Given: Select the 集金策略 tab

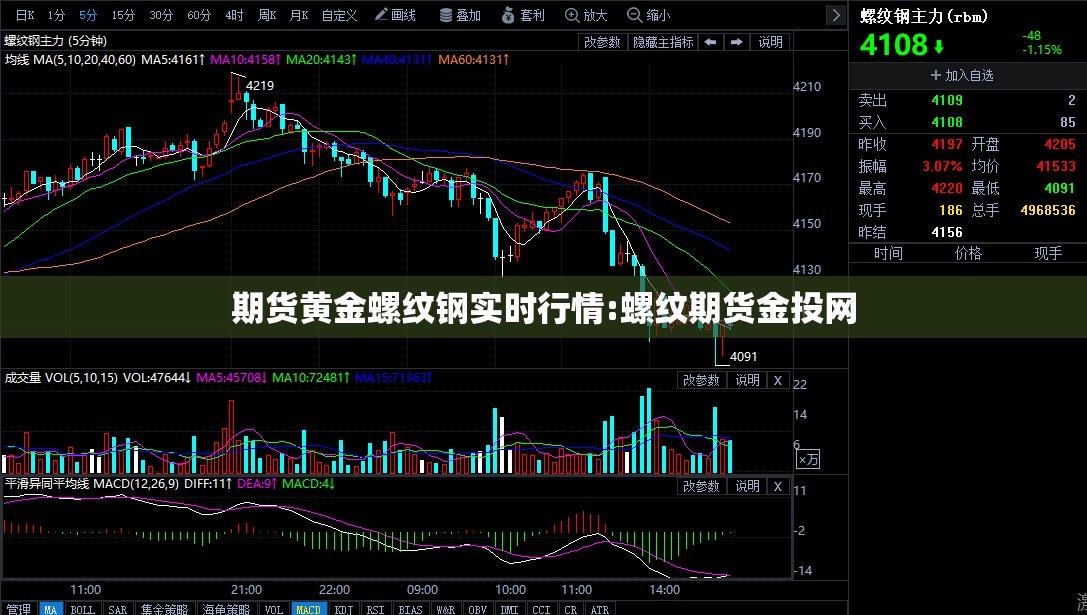Looking at the screenshot, I should coord(165,609).
